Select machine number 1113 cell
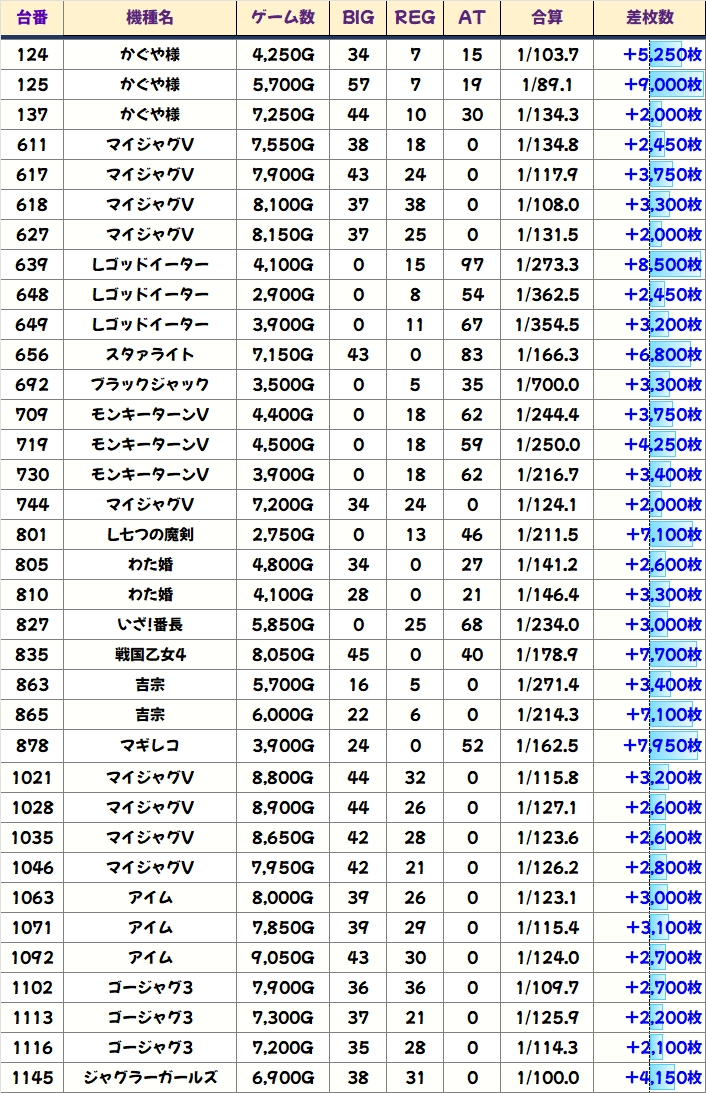The height and width of the screenshot is (1093, 706). [32, 1017]
